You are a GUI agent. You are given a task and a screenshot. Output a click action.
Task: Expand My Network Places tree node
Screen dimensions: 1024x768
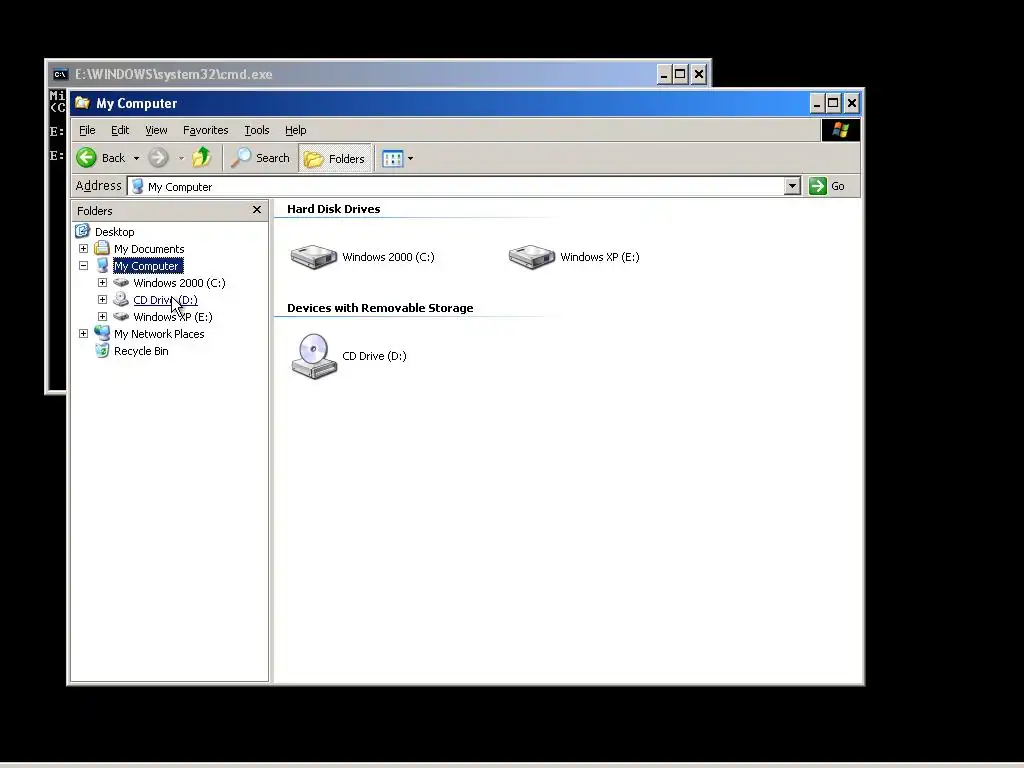[84, 334]
